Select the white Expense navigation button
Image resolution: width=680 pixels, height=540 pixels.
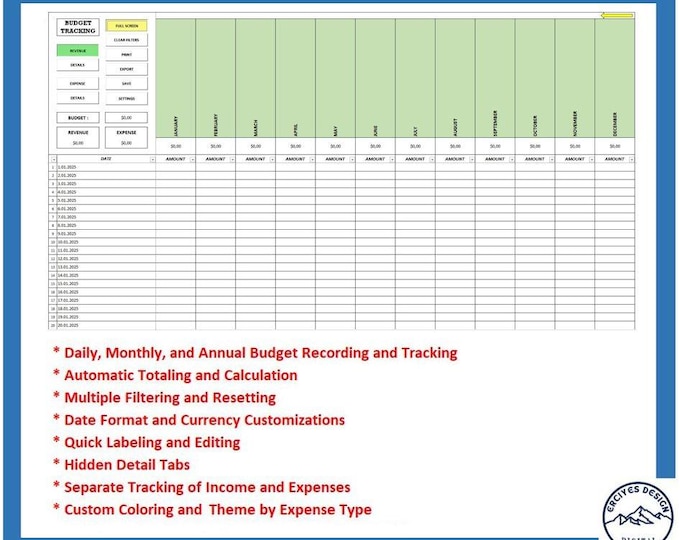click(x=78, y=83)
